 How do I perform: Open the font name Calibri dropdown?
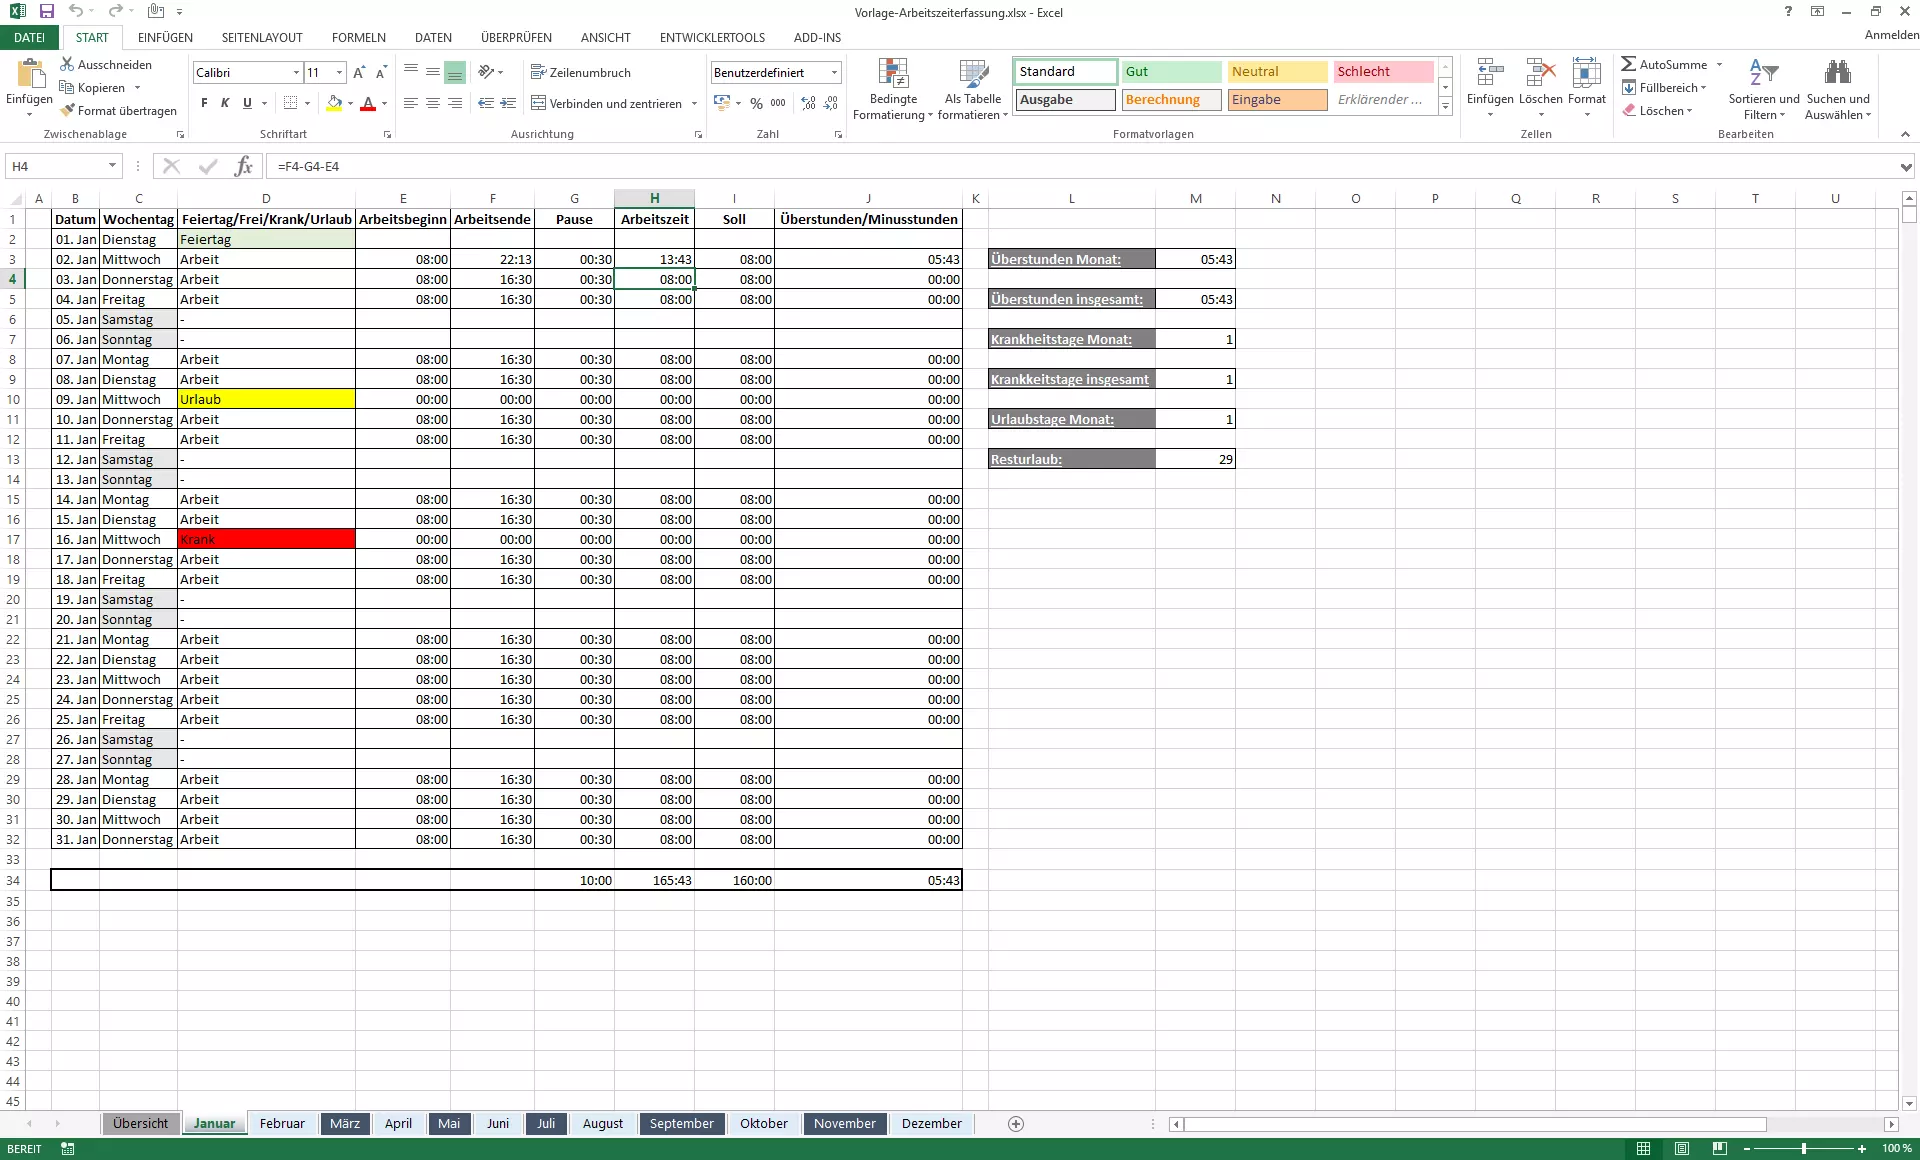click(x=296, y=72)
